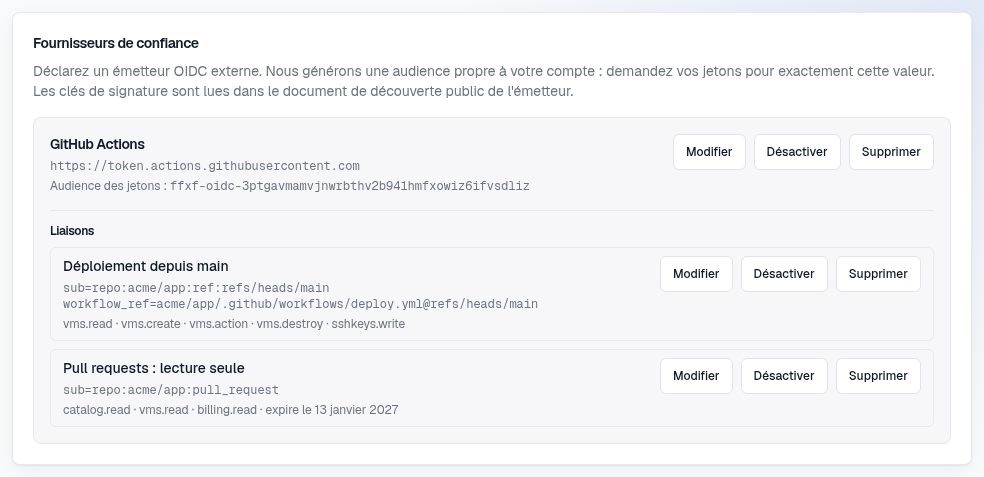
Task: Deactivate the Pull requests : lecture seule binding
Action: pos(784,376)
